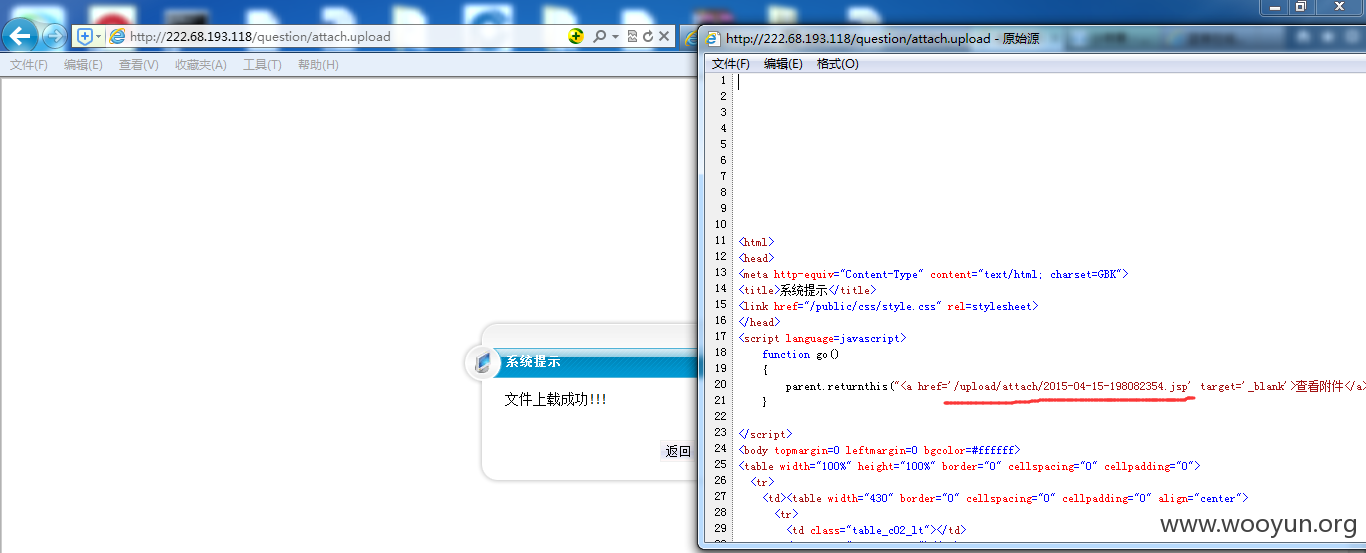Click the uploaded .jsp path in line 20

[x=1071, y=385]
